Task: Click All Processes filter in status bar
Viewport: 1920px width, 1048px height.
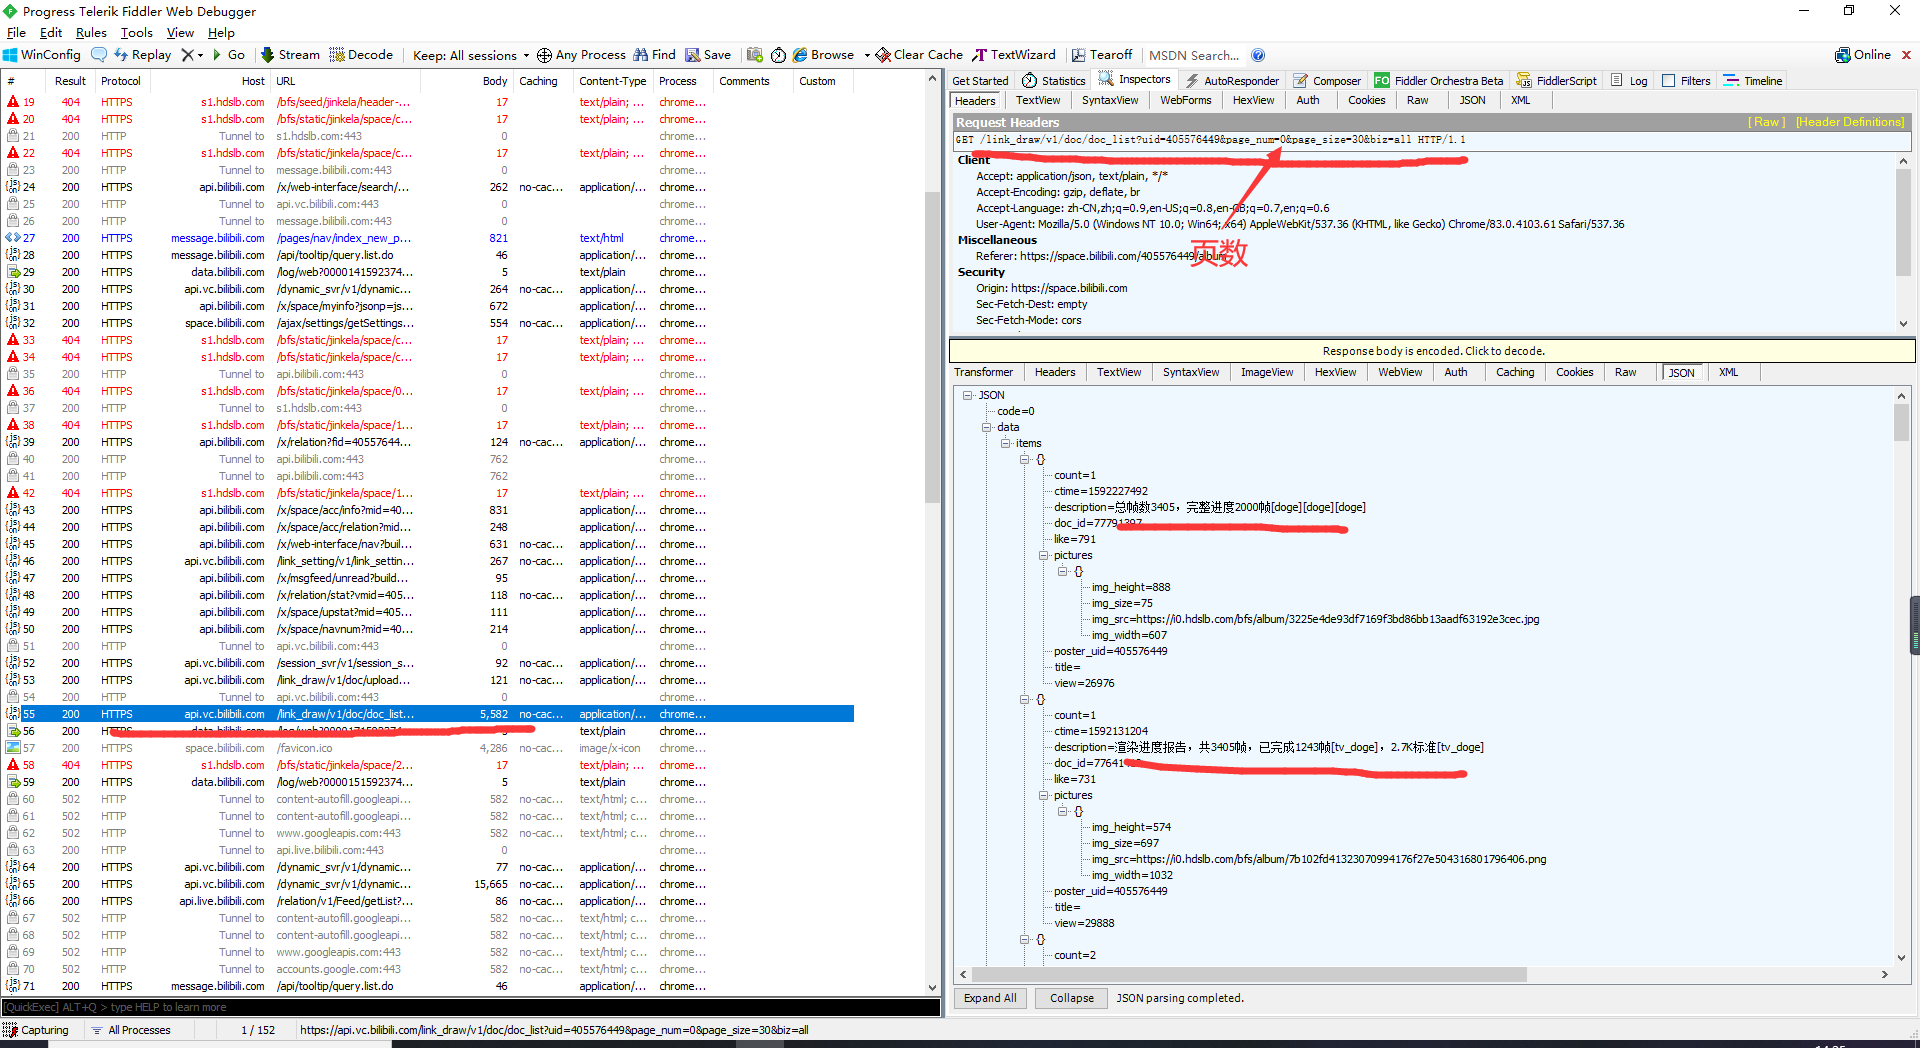Action: pyautogui.click(x=131, y=1030)
